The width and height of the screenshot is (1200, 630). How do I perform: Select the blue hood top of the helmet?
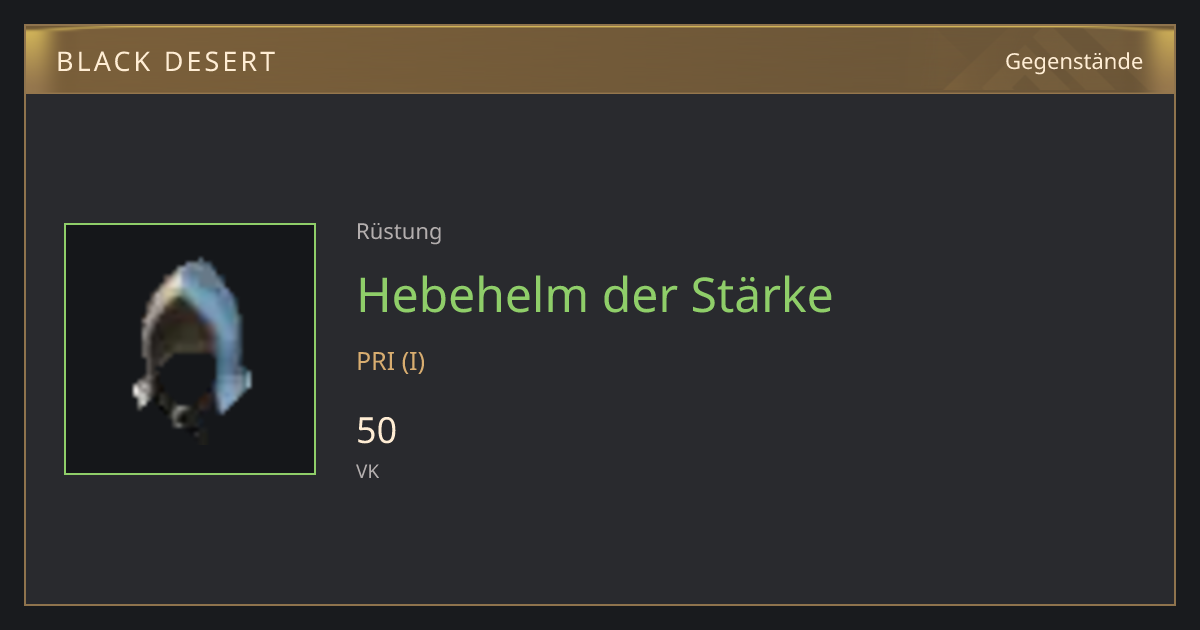tap(200, 290)
